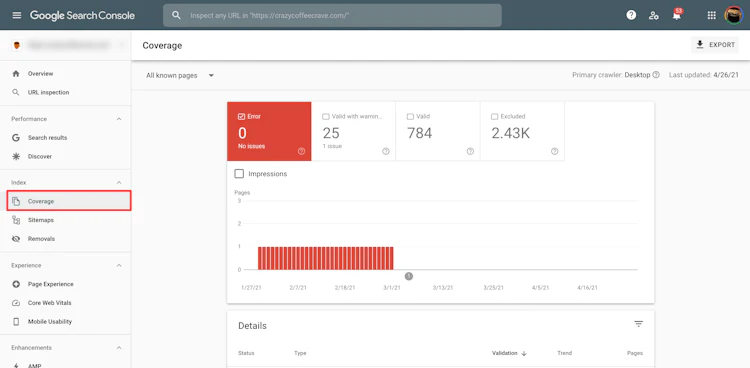Open help icon on Valid card
Screen dimensions: 750x368
coord(470,151)
